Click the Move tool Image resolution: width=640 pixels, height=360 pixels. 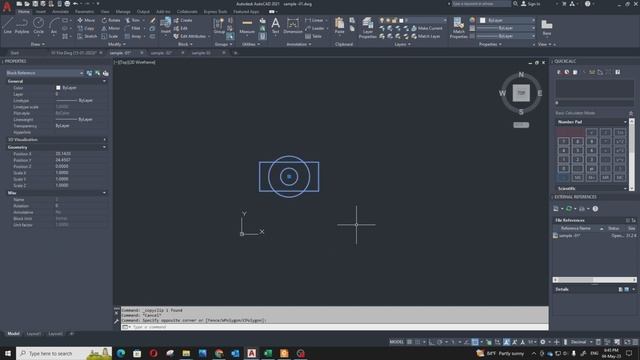click(86, 20)
